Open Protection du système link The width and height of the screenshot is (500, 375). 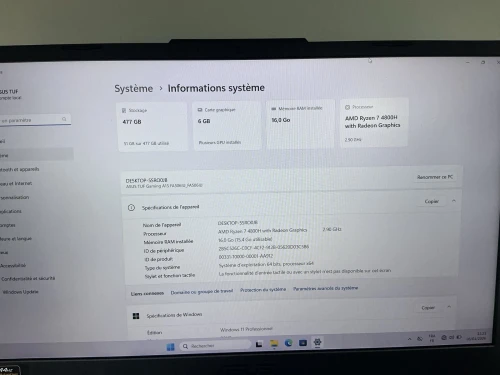263,290
